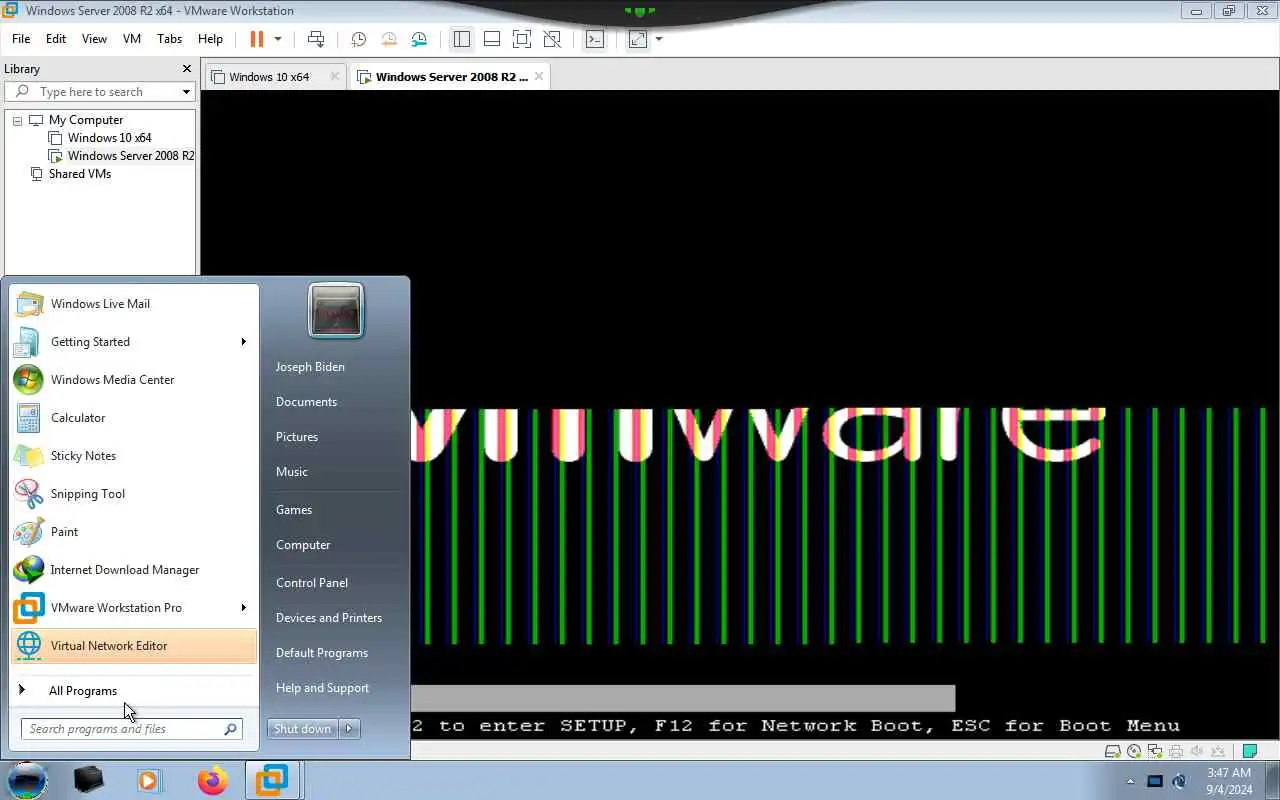This screenshot has height=800, width=1280.
Task: Open the library search dropdown arrow
Action: pyautogui.click(x=186, y=92)
